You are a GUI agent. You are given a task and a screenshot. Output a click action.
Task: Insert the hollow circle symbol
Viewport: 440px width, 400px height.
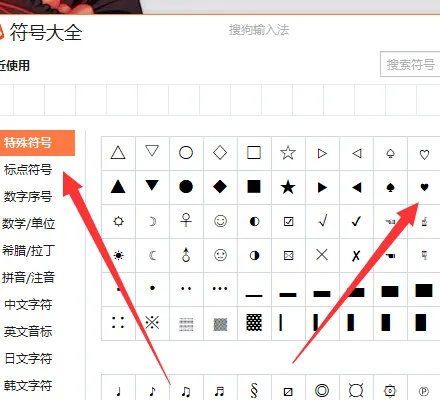[186, 153]
